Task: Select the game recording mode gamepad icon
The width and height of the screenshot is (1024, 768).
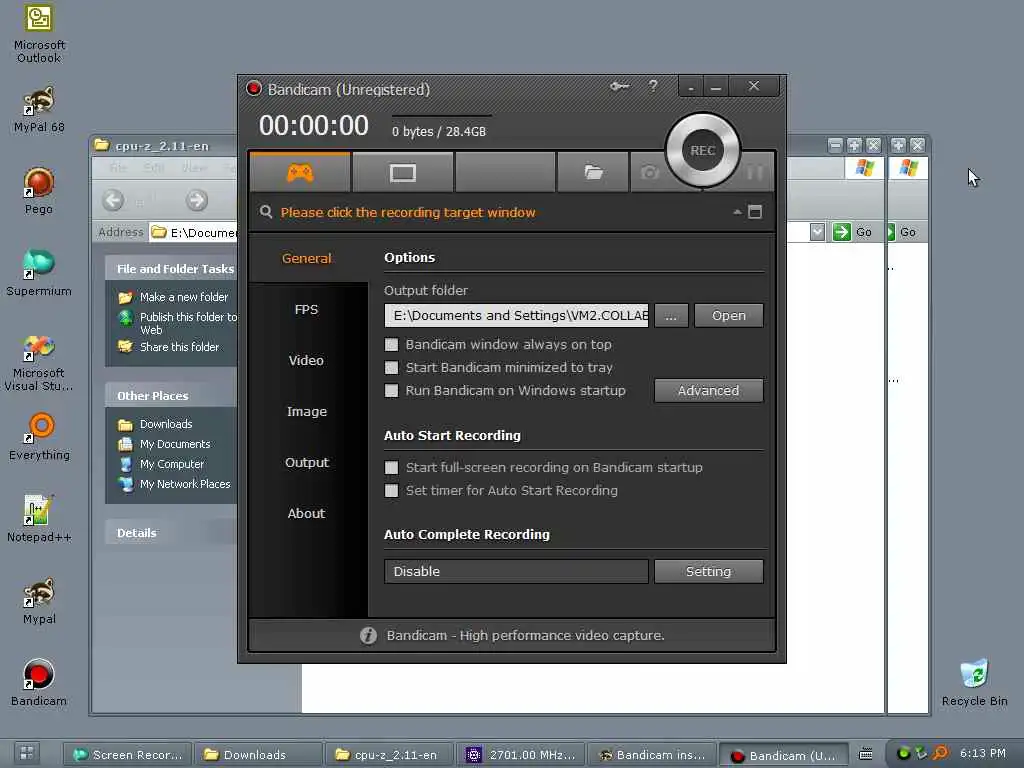Action: 300,173
